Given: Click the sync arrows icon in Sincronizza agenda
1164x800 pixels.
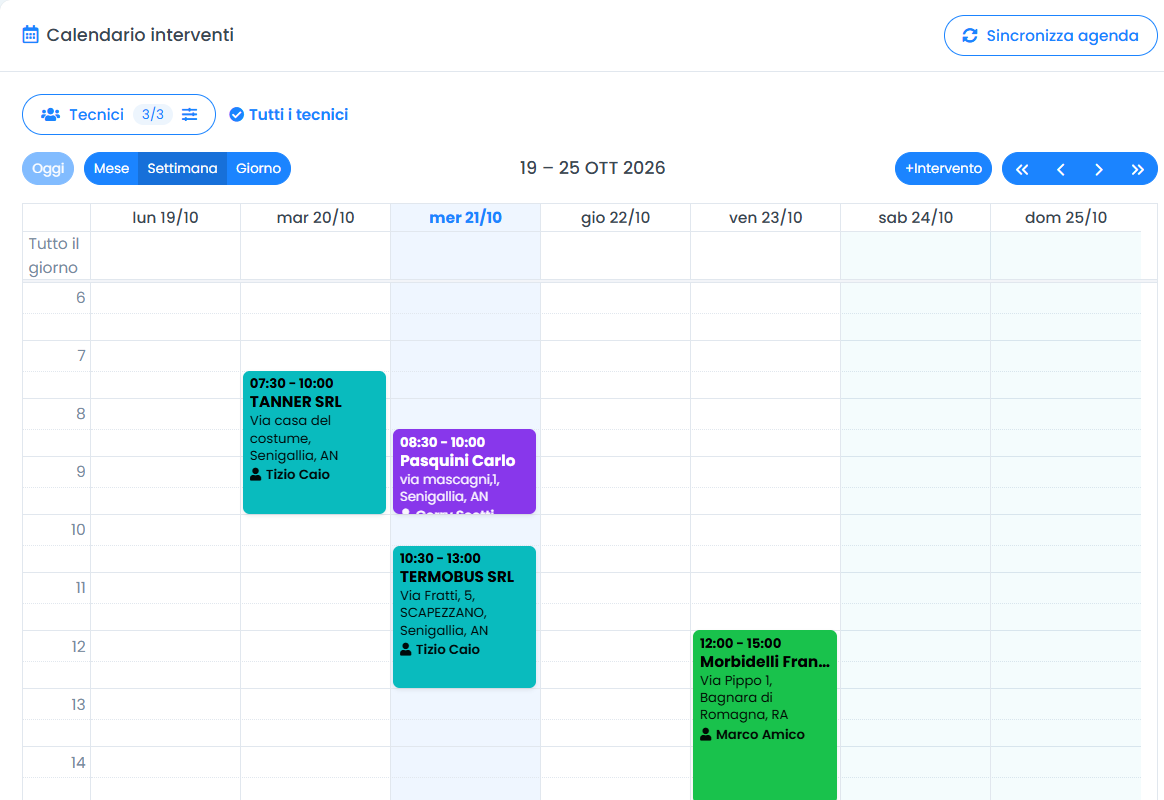Looking at the screenshot, I should [x=970, y=36].
